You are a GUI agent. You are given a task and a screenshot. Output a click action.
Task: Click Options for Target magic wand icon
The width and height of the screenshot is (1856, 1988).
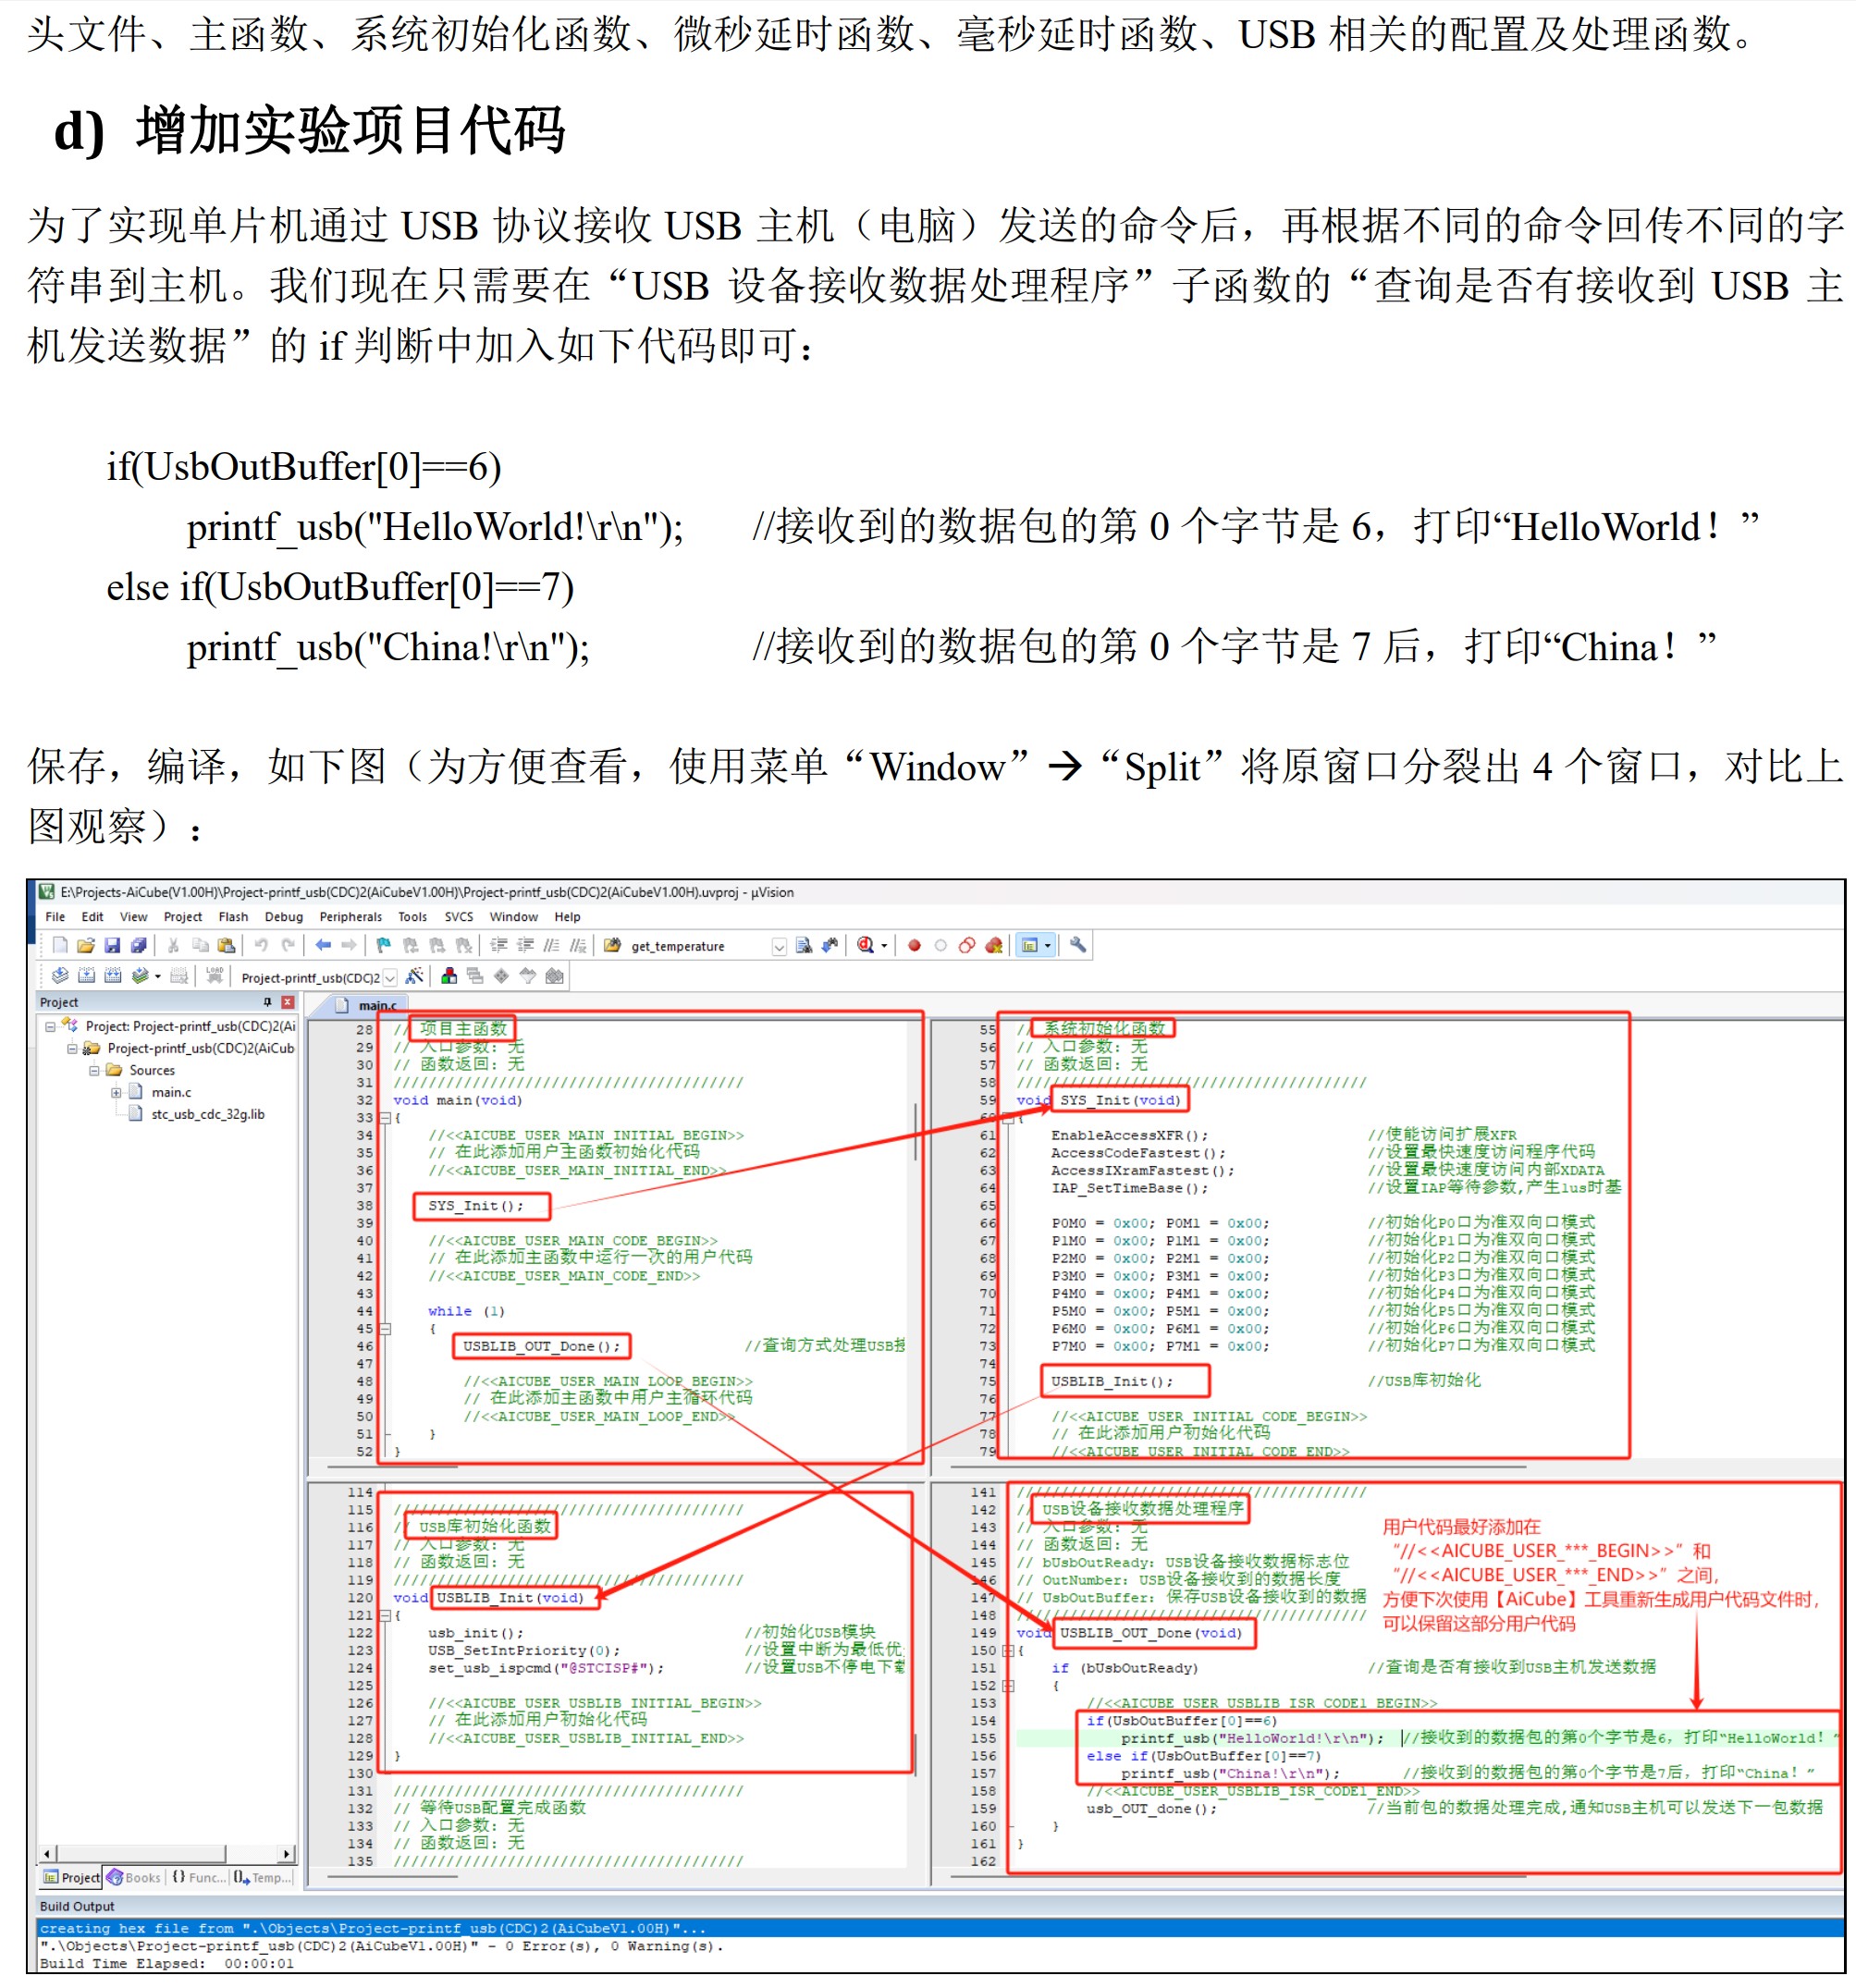[x=414, y=977]
